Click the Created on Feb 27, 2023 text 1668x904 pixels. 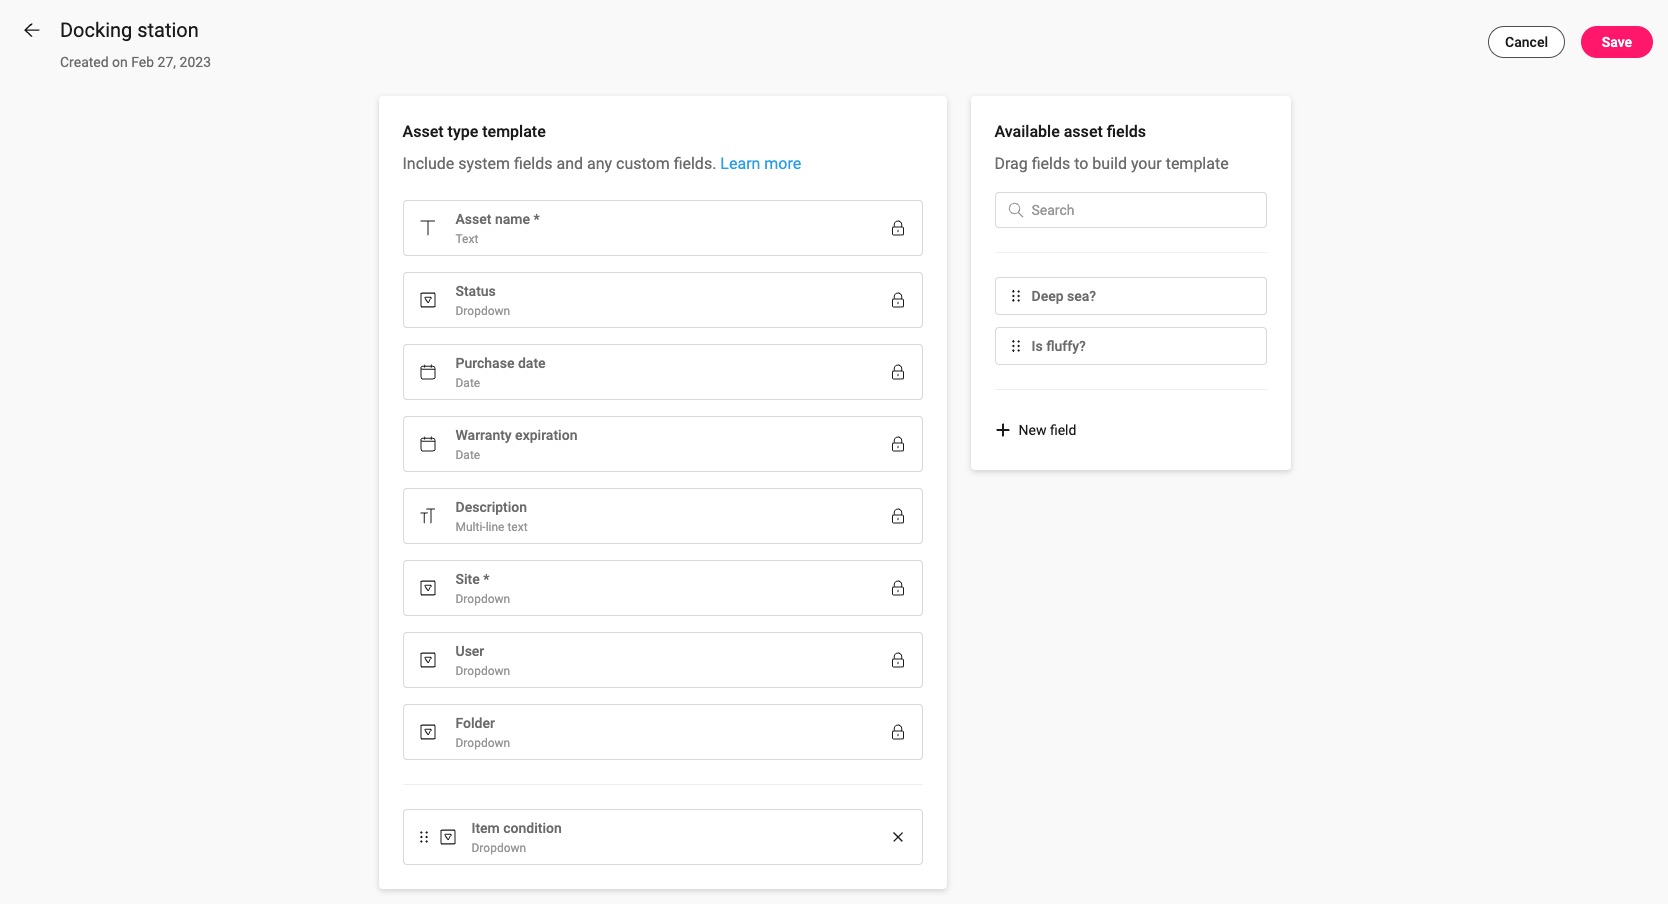(135, 62)
